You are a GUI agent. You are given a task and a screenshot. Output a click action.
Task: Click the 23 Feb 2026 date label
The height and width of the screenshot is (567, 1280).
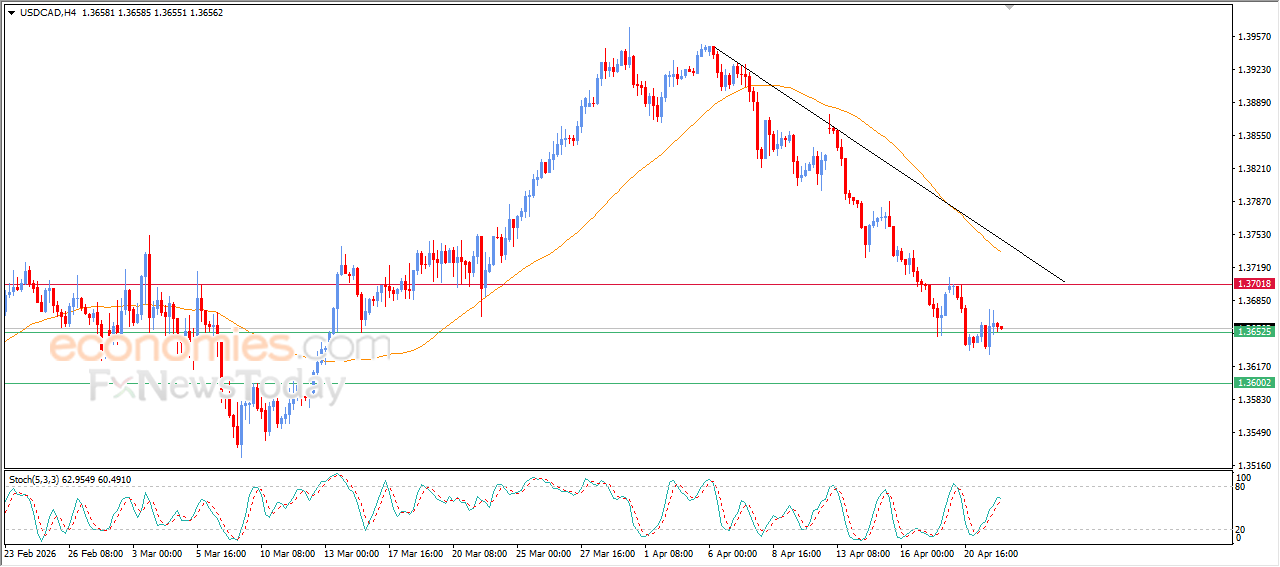(x=30, y=553)
